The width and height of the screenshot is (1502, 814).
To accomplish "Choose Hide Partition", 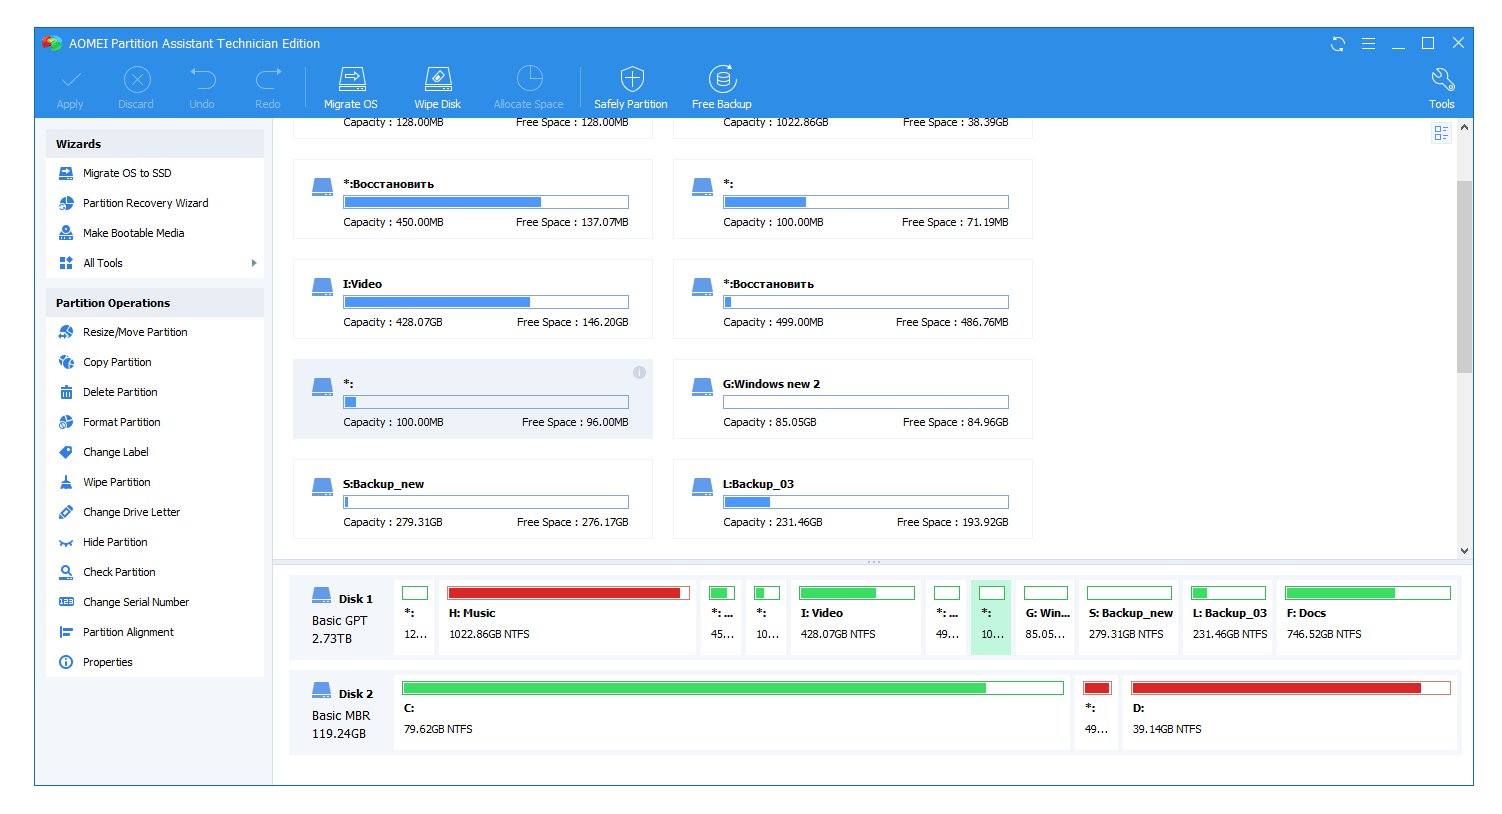I will click(115, 542).
